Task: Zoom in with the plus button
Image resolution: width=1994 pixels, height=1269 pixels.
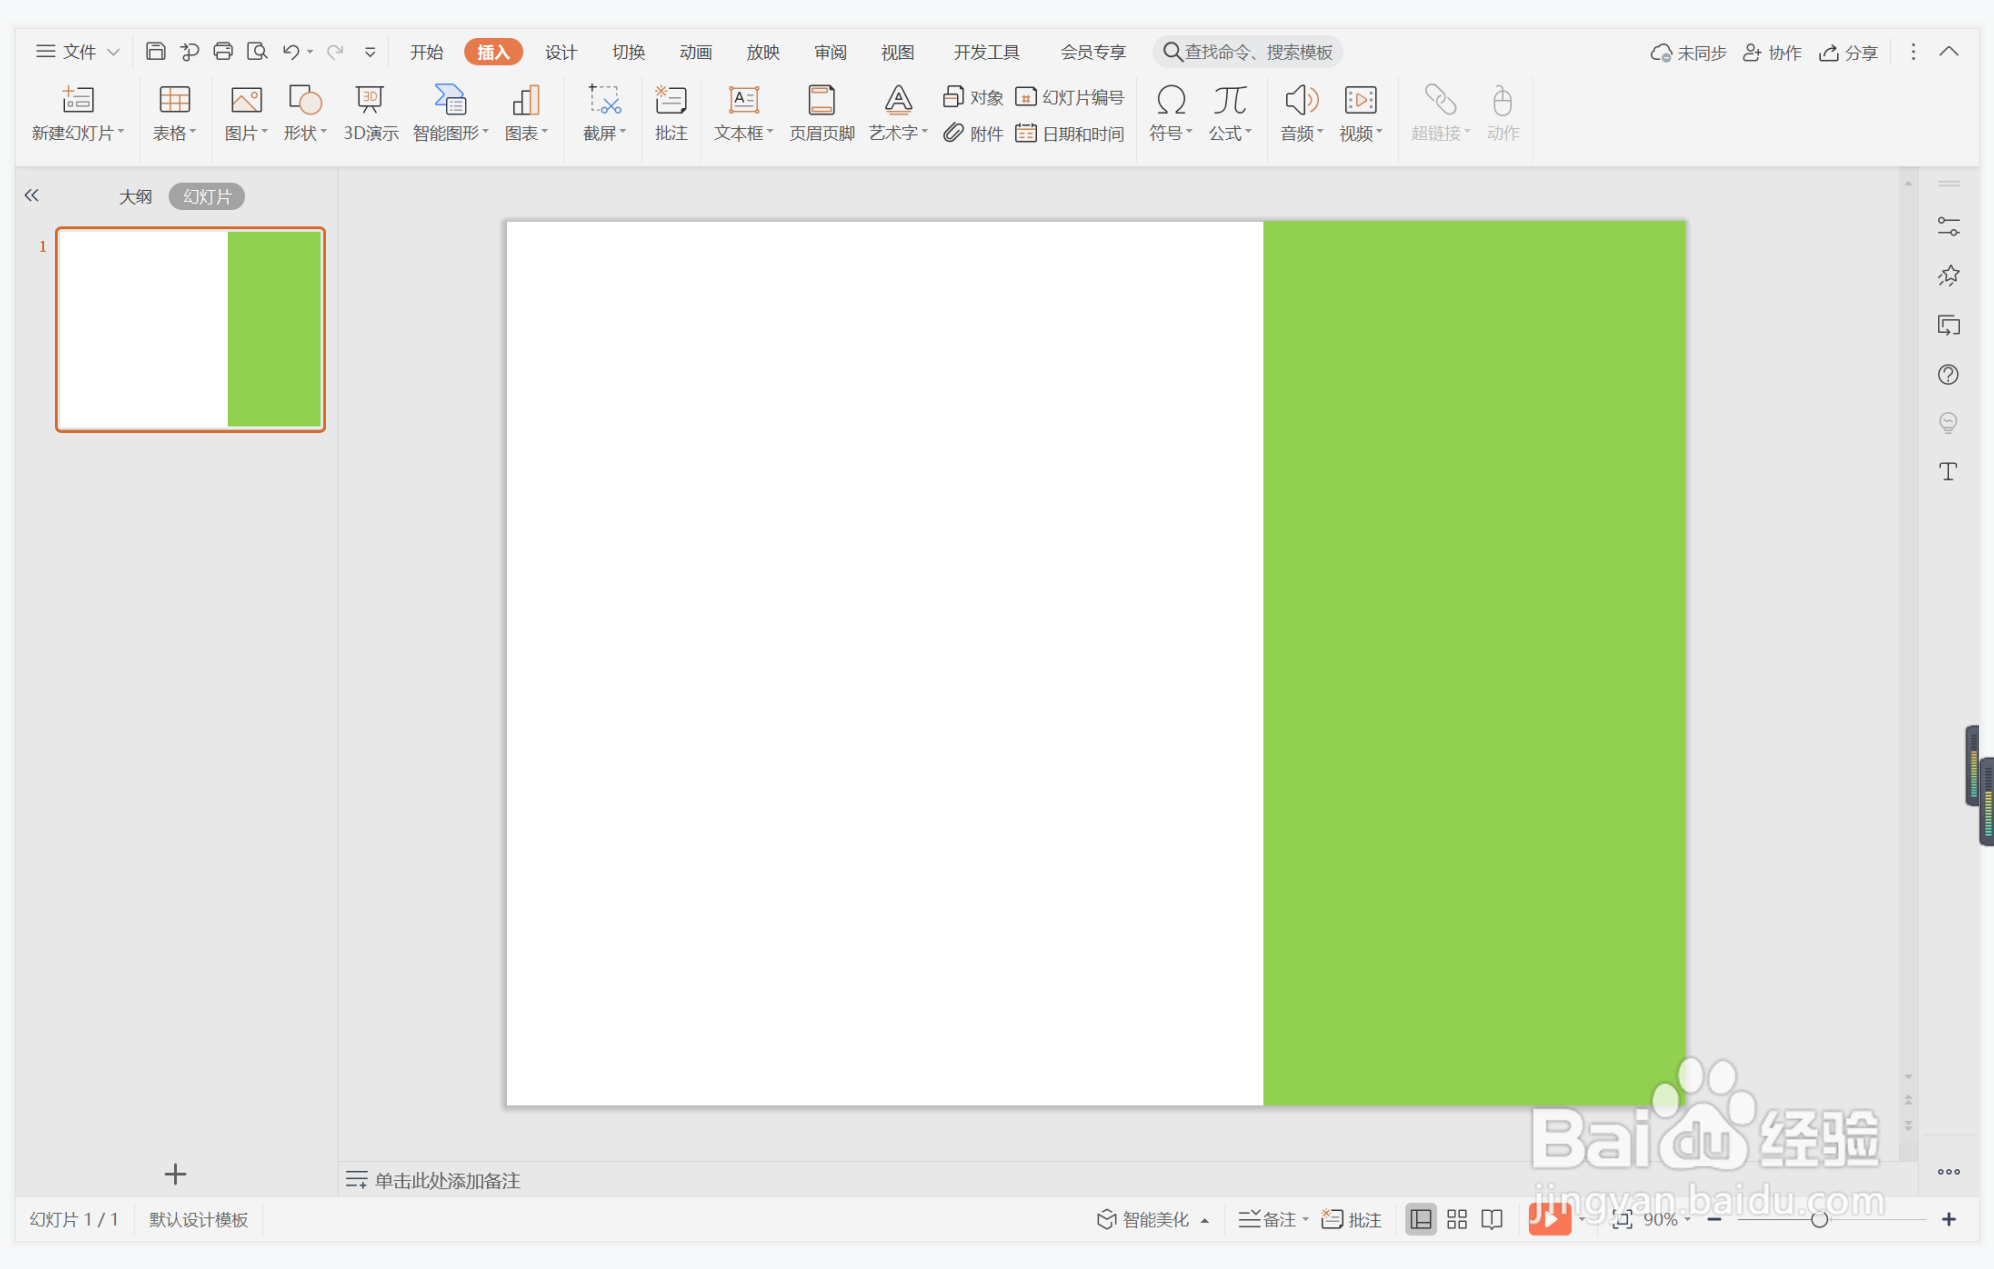Action: point(1949,1219)
